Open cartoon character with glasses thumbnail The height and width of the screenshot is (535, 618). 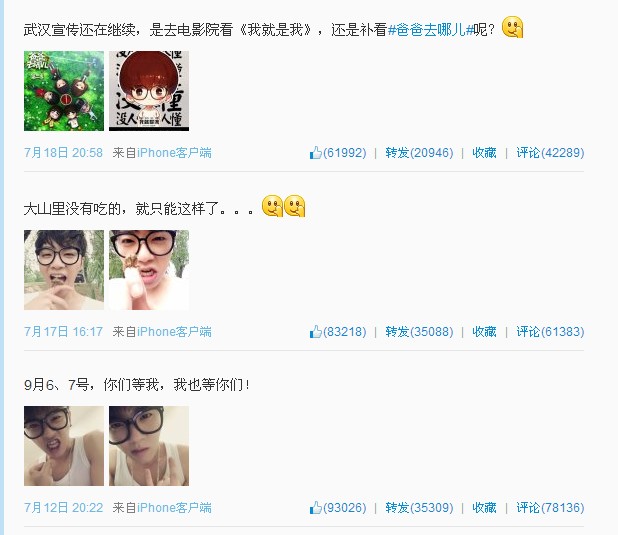click(x=149, y=91)
